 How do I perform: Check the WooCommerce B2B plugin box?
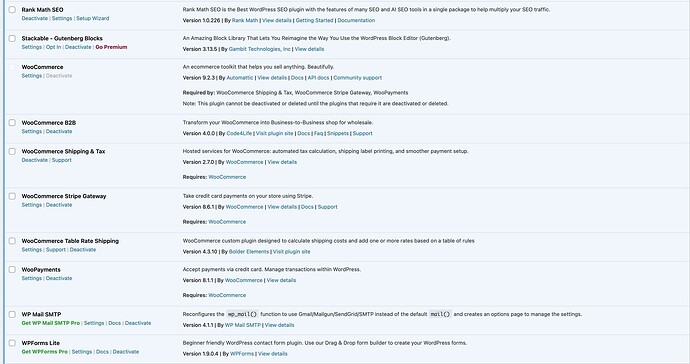(x=12, y=123)
